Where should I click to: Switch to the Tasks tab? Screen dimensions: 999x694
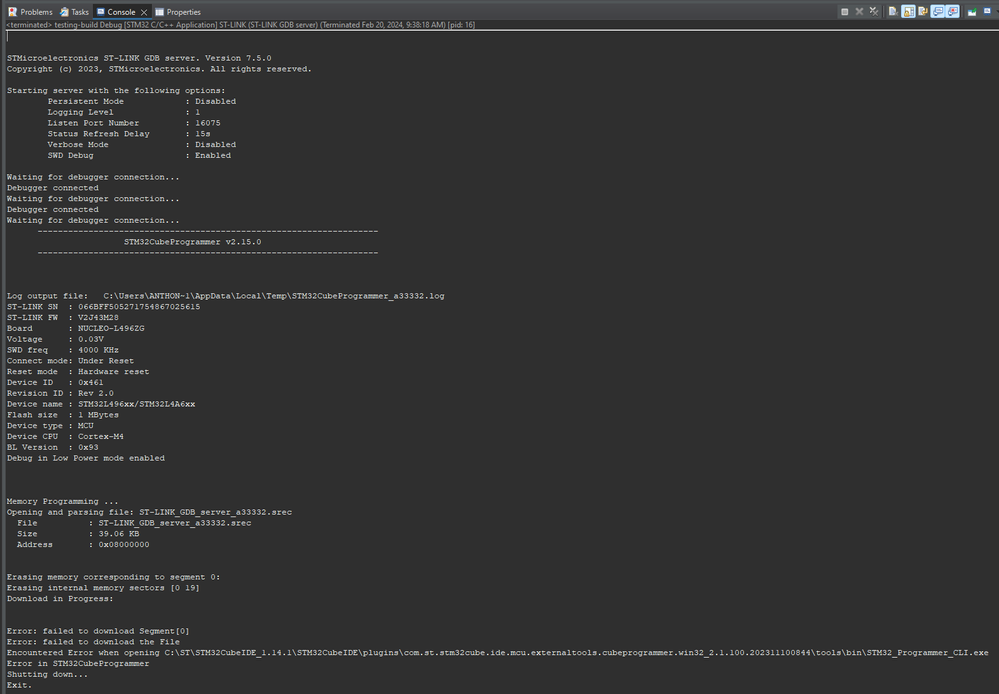pos(80,12)
